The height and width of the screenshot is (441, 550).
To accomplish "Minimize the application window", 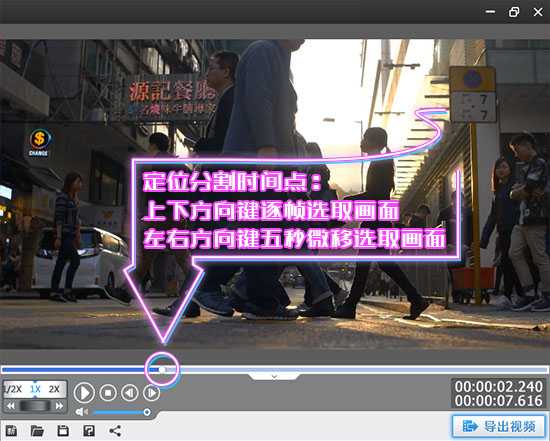I will [490, 12].
